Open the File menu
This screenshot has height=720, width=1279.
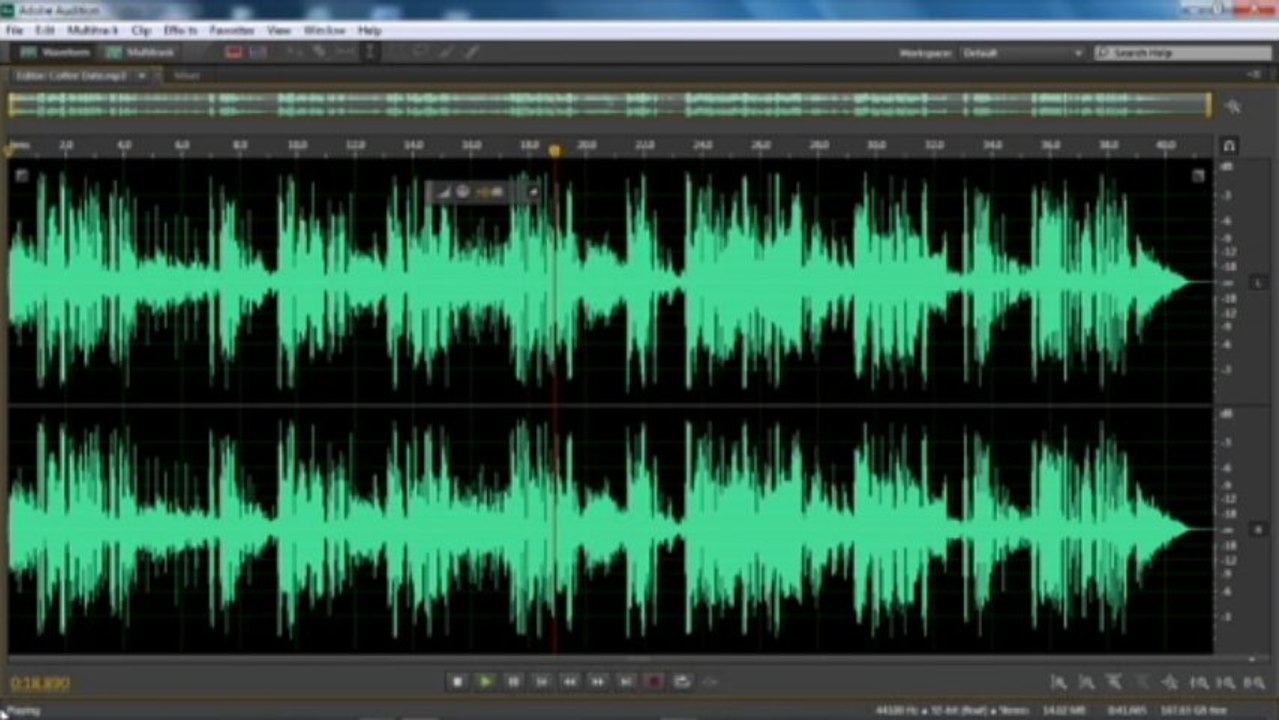click(14, 31)
